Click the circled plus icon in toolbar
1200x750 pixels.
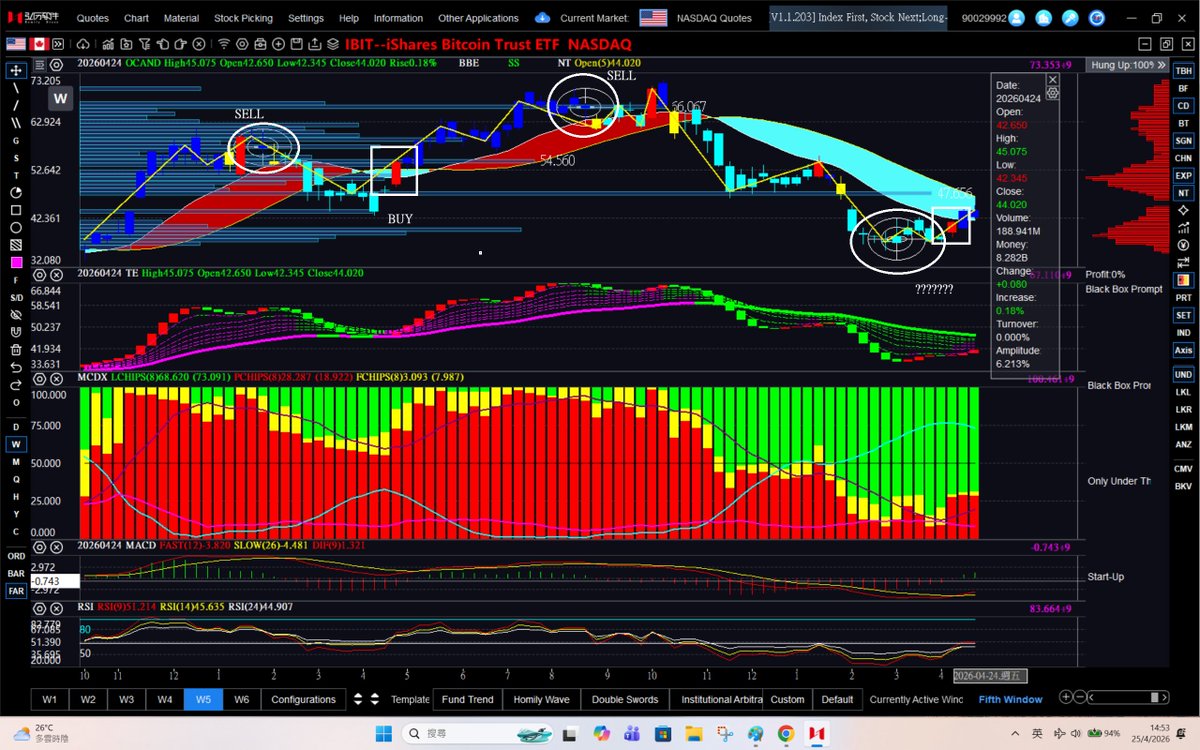pos(278,44)
